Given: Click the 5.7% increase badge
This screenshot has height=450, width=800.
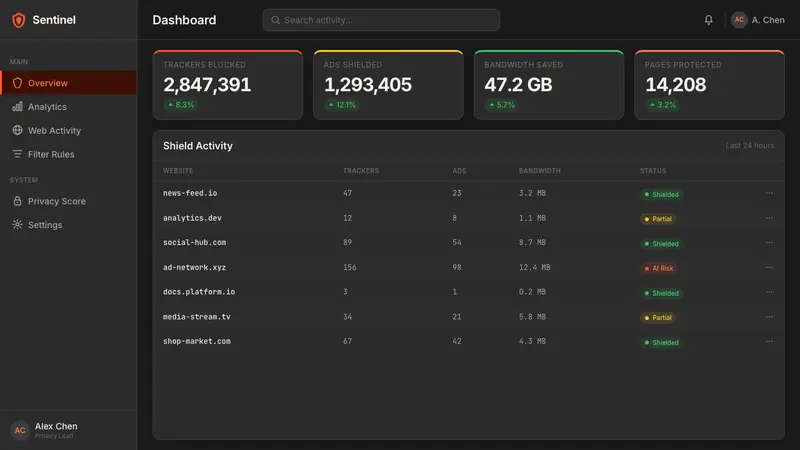Looking at the screenshot, I should tap(502, 105).
